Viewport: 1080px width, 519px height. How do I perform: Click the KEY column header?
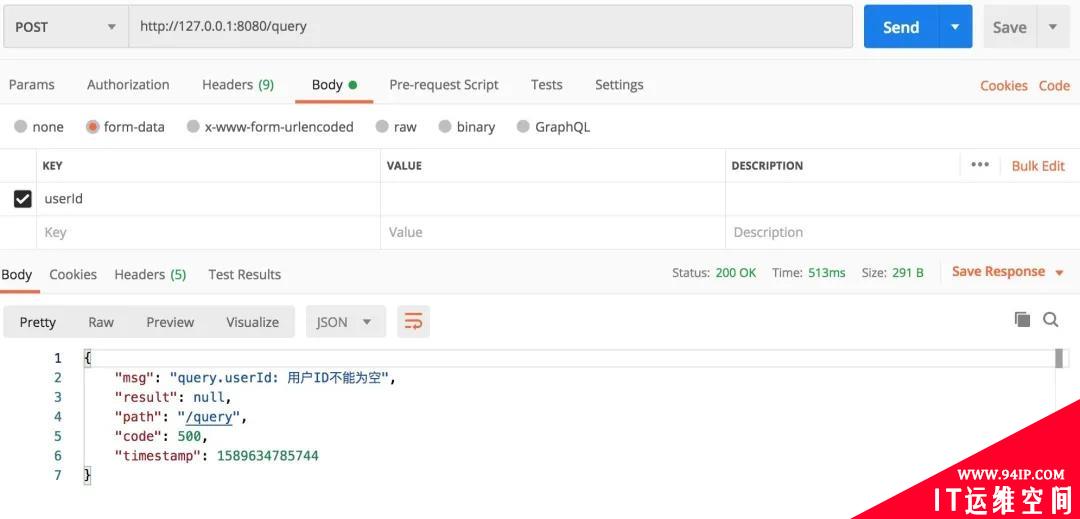click(52, 166)
